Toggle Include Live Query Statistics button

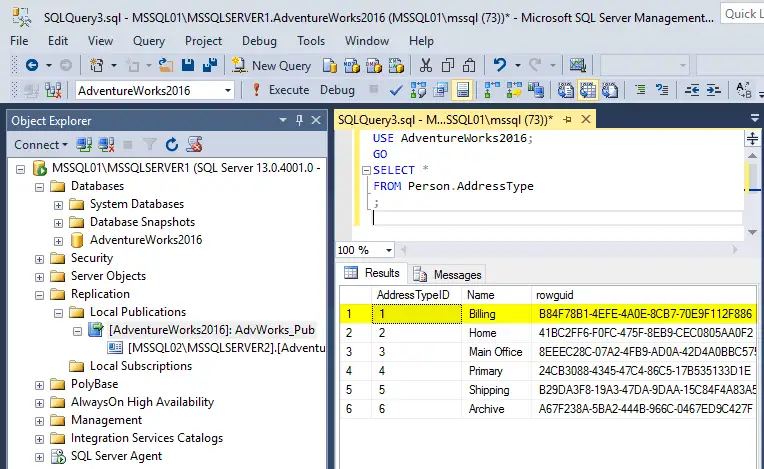pyautogui.click(x=514, y=90)
